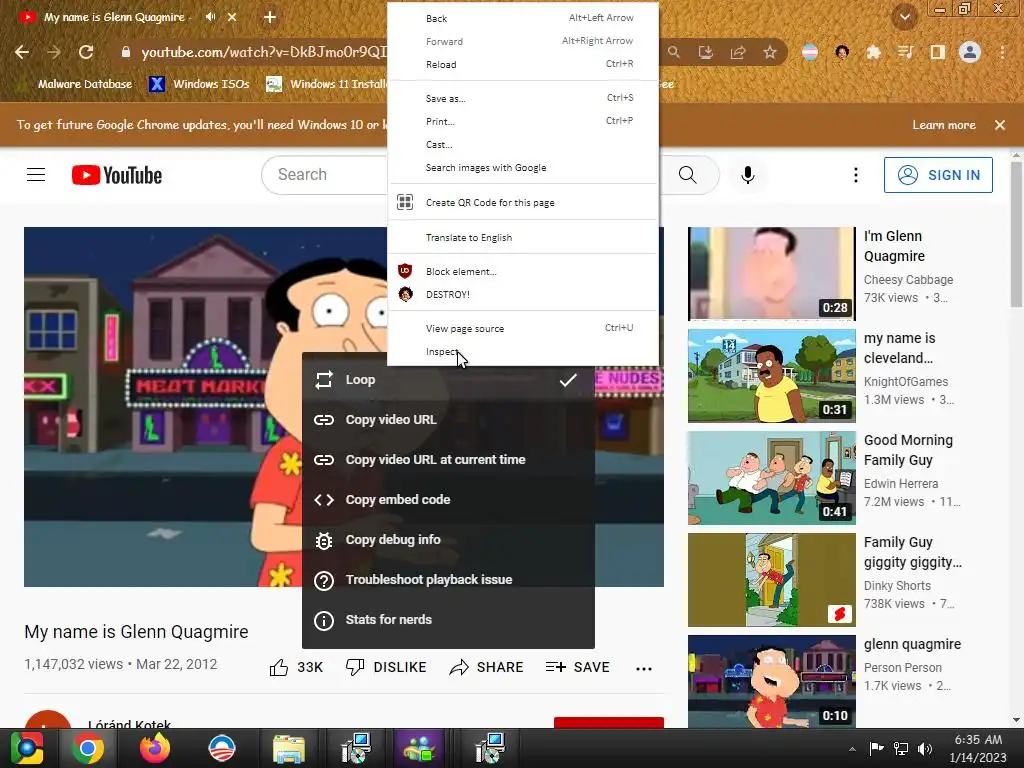Expand the tab search chevron

pos(904,17)
